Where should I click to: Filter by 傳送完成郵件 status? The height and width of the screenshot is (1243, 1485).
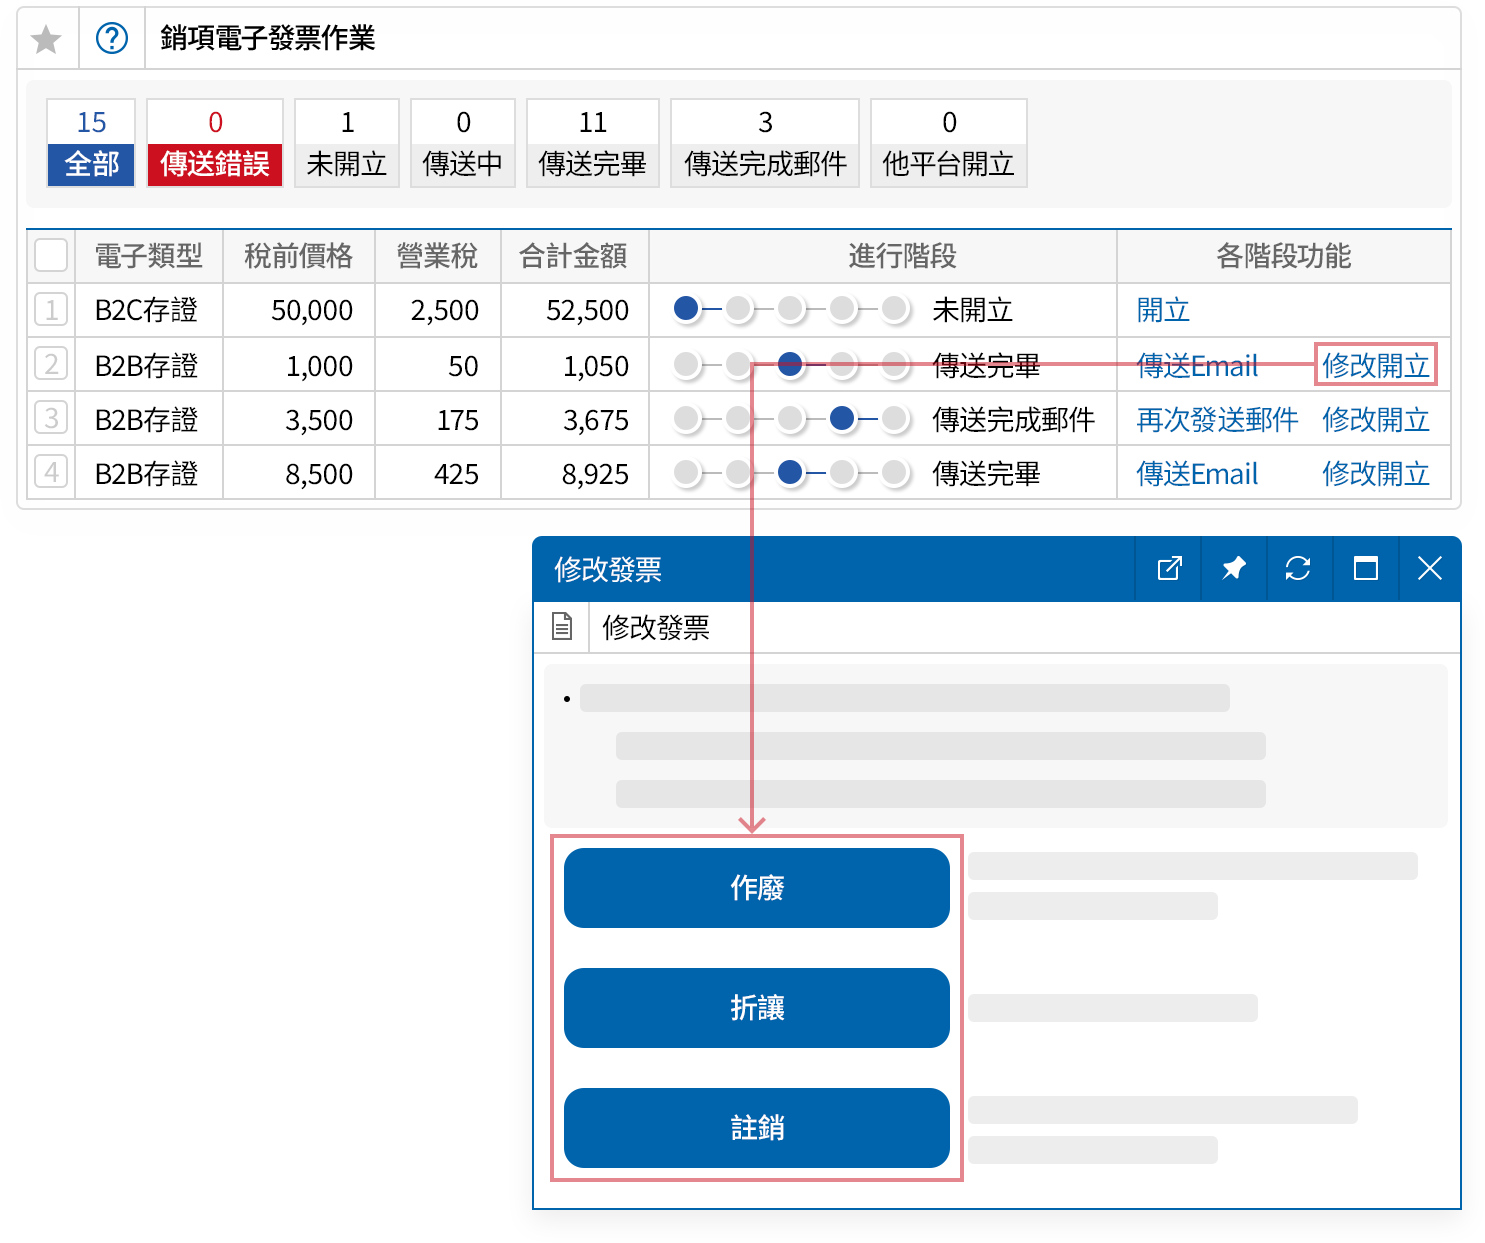click(765, 143)
